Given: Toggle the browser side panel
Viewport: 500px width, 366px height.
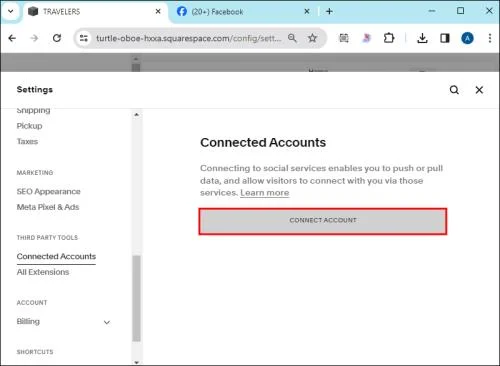Looking at the screenshot, I should (x=445, y=38).
